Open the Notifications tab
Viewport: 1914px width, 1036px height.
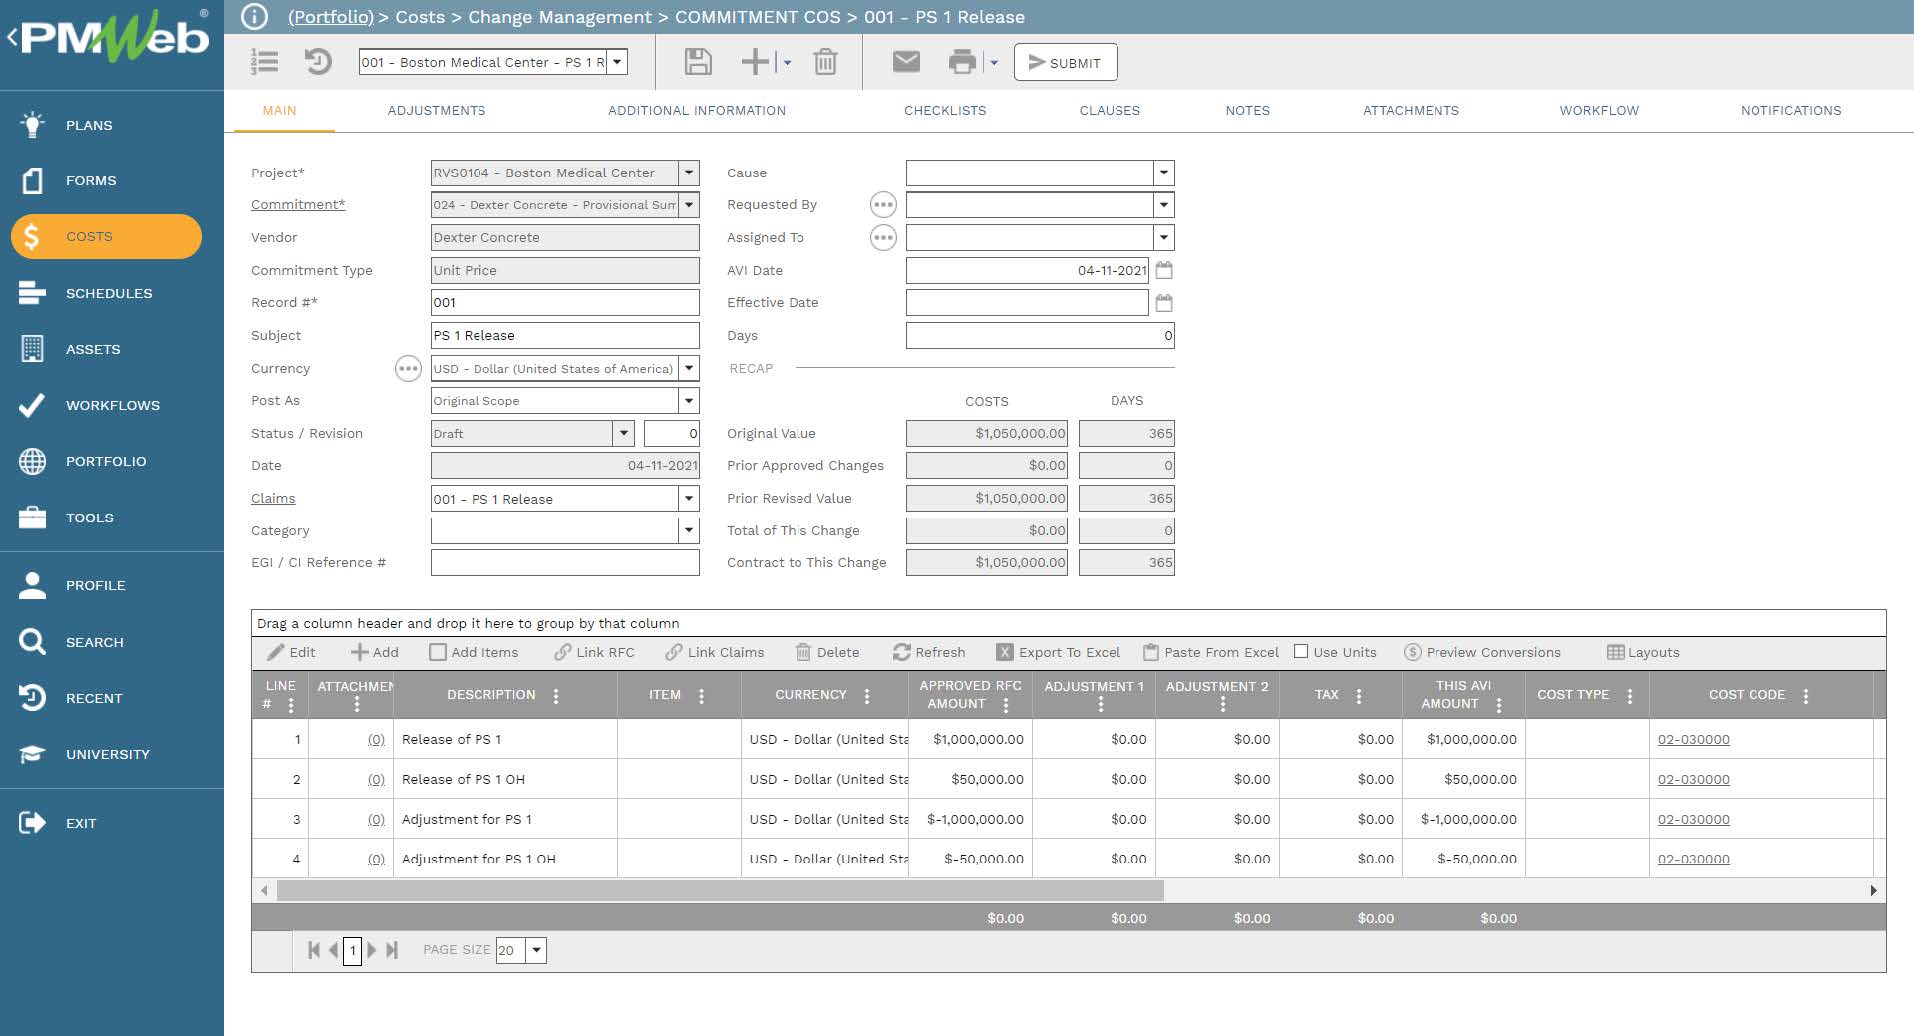tap(1790, 111)
